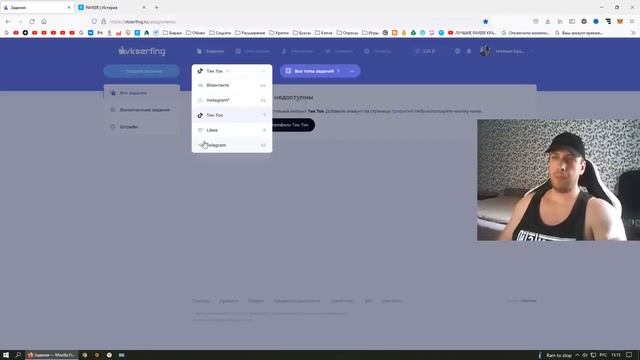Open the Игры bookmarks folder
The image size is (640, 360).
click(x=371, y=33)
